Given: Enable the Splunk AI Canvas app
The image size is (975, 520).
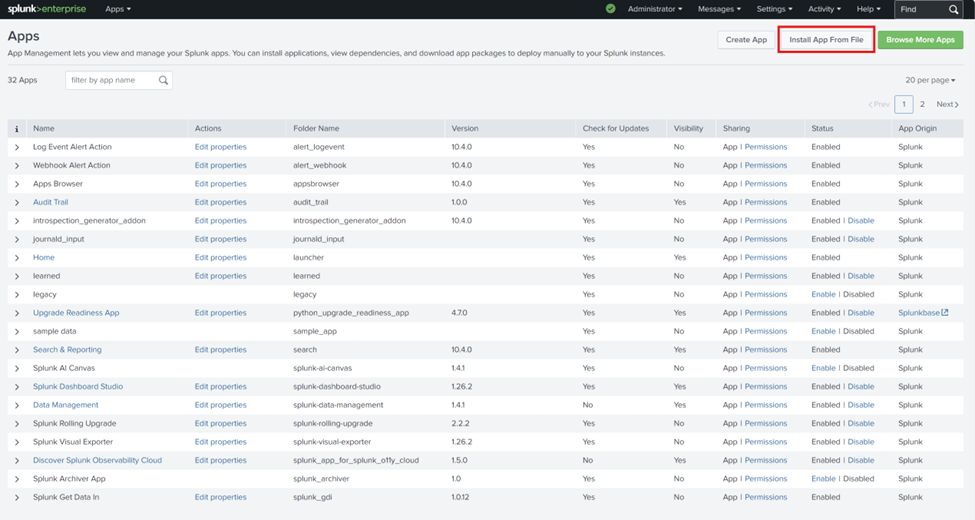Looking at the screenshot, I should click(x=823, y=368).
